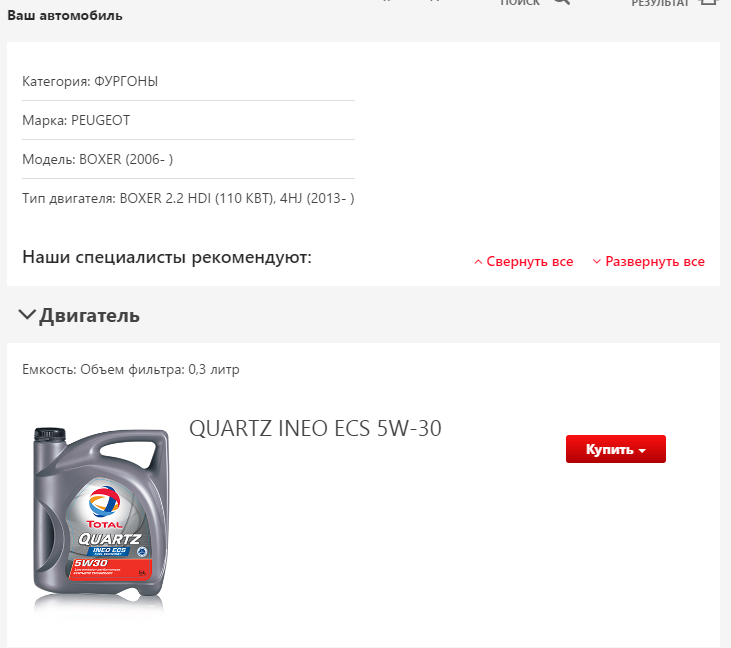Select the Тип двигателя BOXER 2.2 HDI row
The image size is (731, 648).
click(x=188, y=198)
